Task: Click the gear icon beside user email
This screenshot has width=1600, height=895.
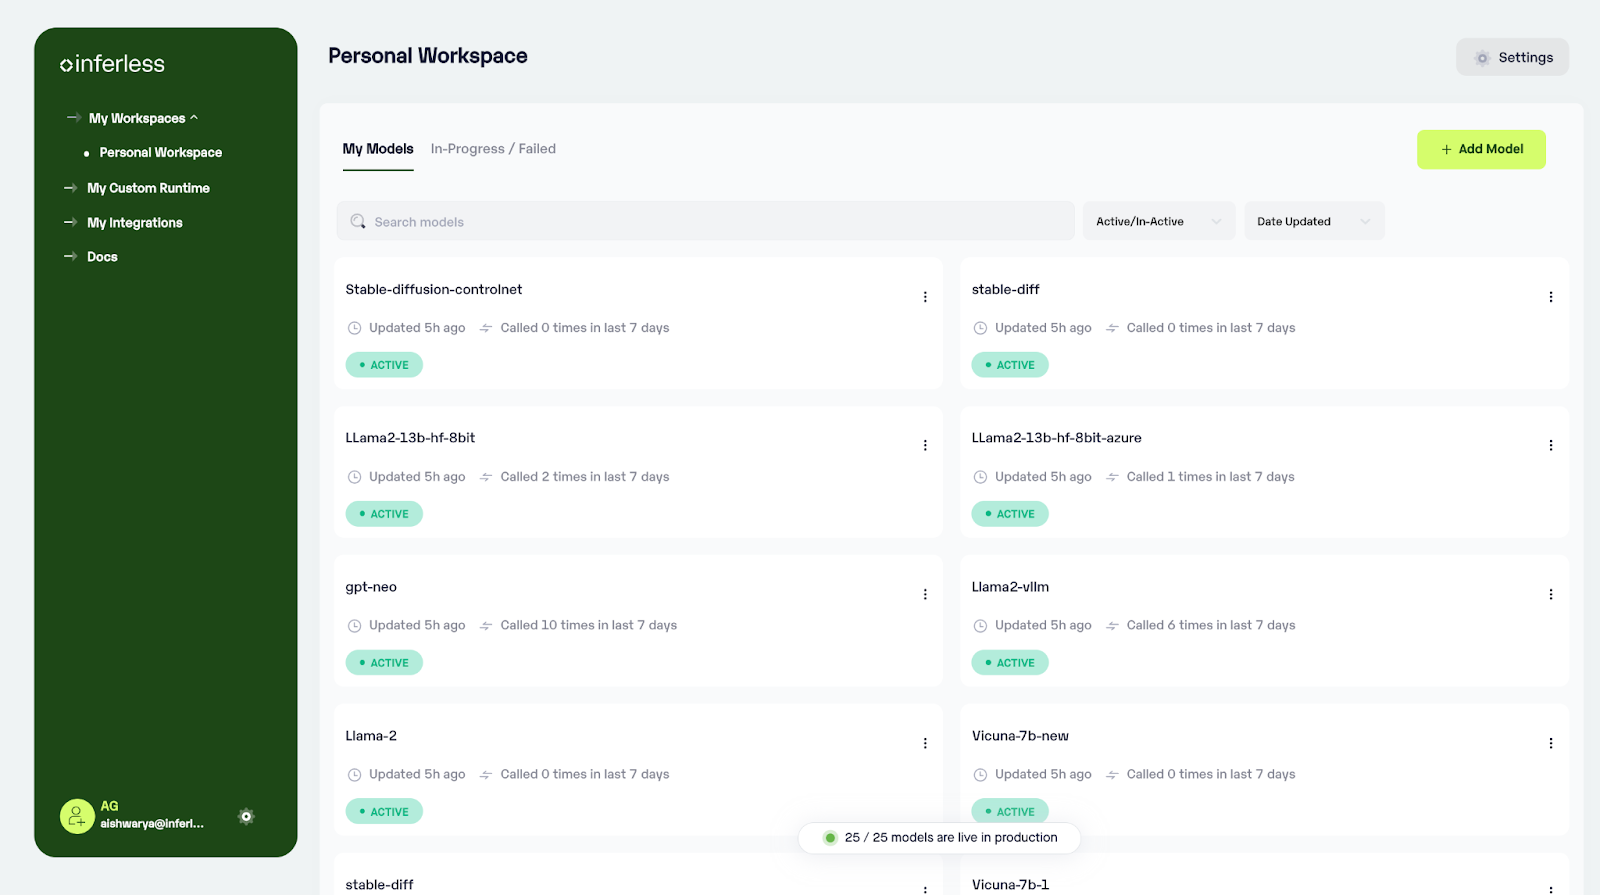Action: [x=246, y=816]
